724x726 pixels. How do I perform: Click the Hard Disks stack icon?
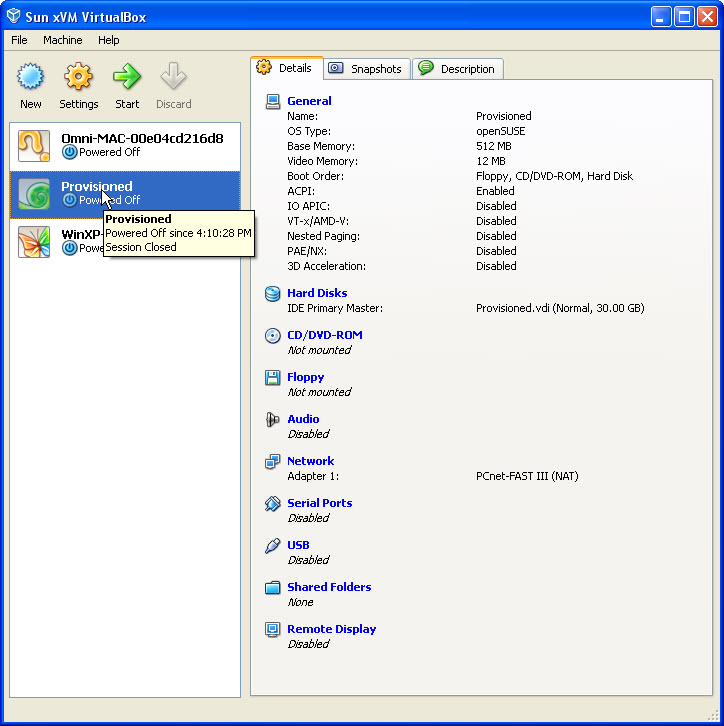273,294
